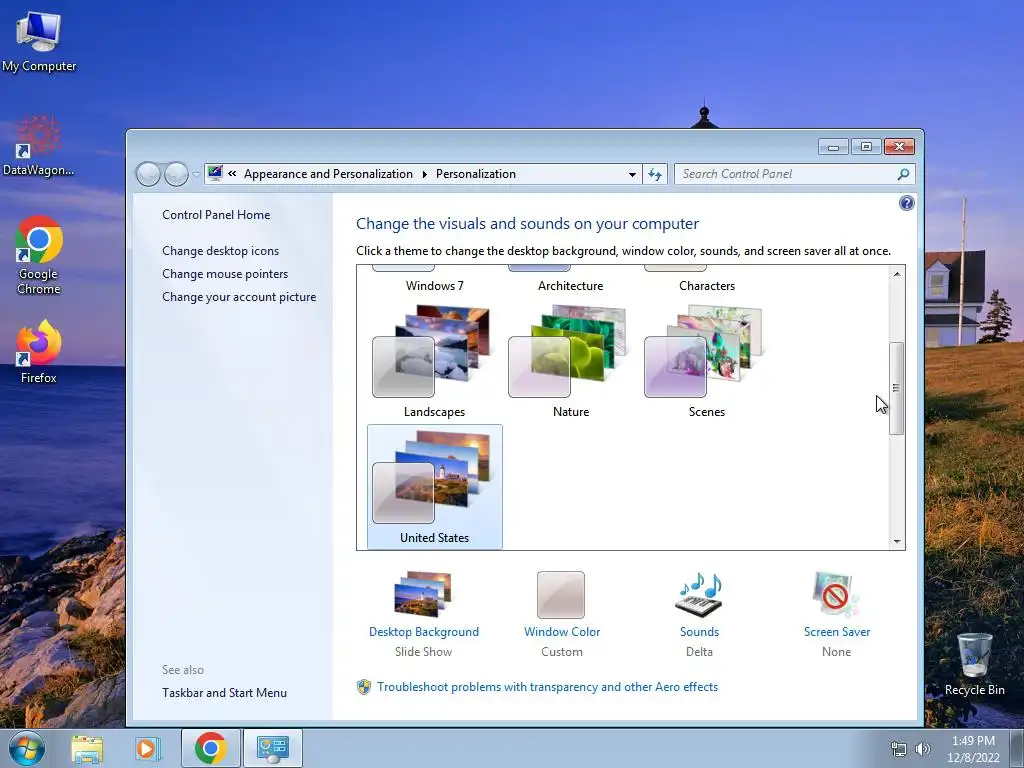Show the clock showing 1:49 PM
1024x768 pixels.
[973, 748]
